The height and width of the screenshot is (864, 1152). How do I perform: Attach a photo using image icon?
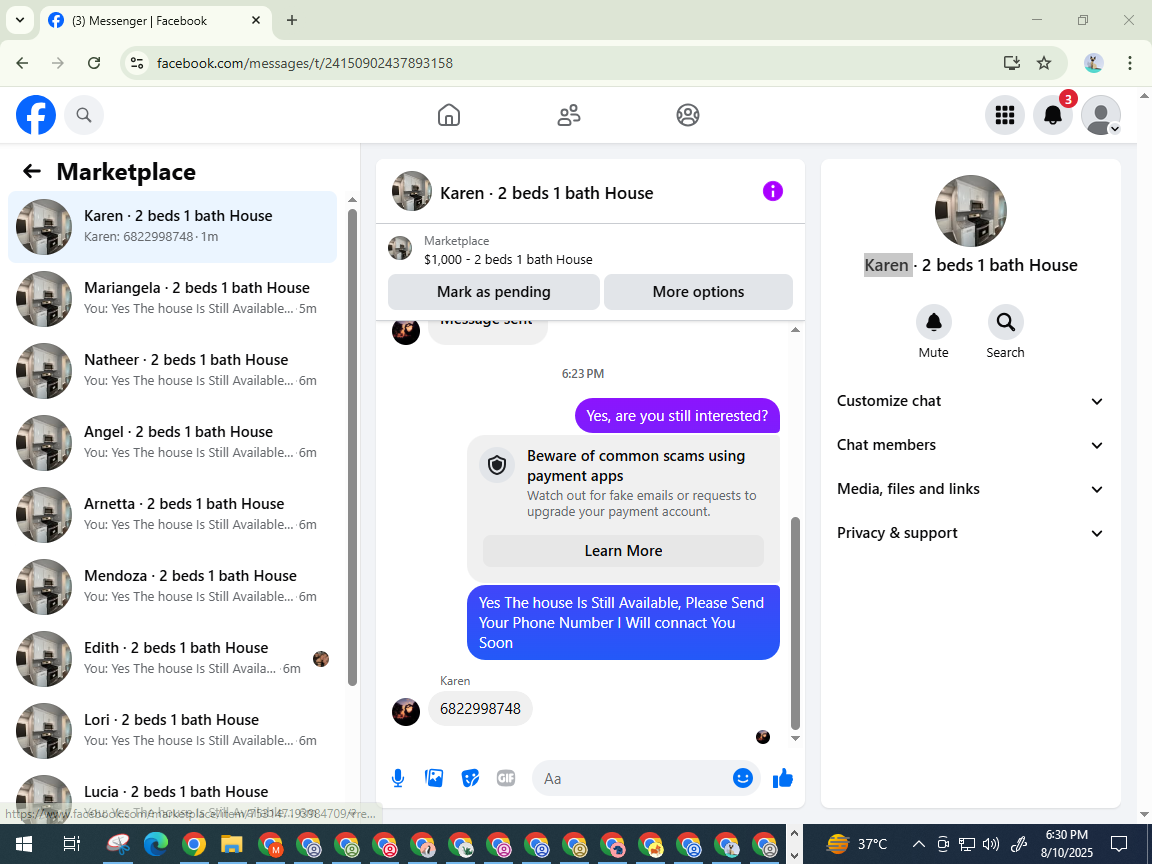point(433,778)
